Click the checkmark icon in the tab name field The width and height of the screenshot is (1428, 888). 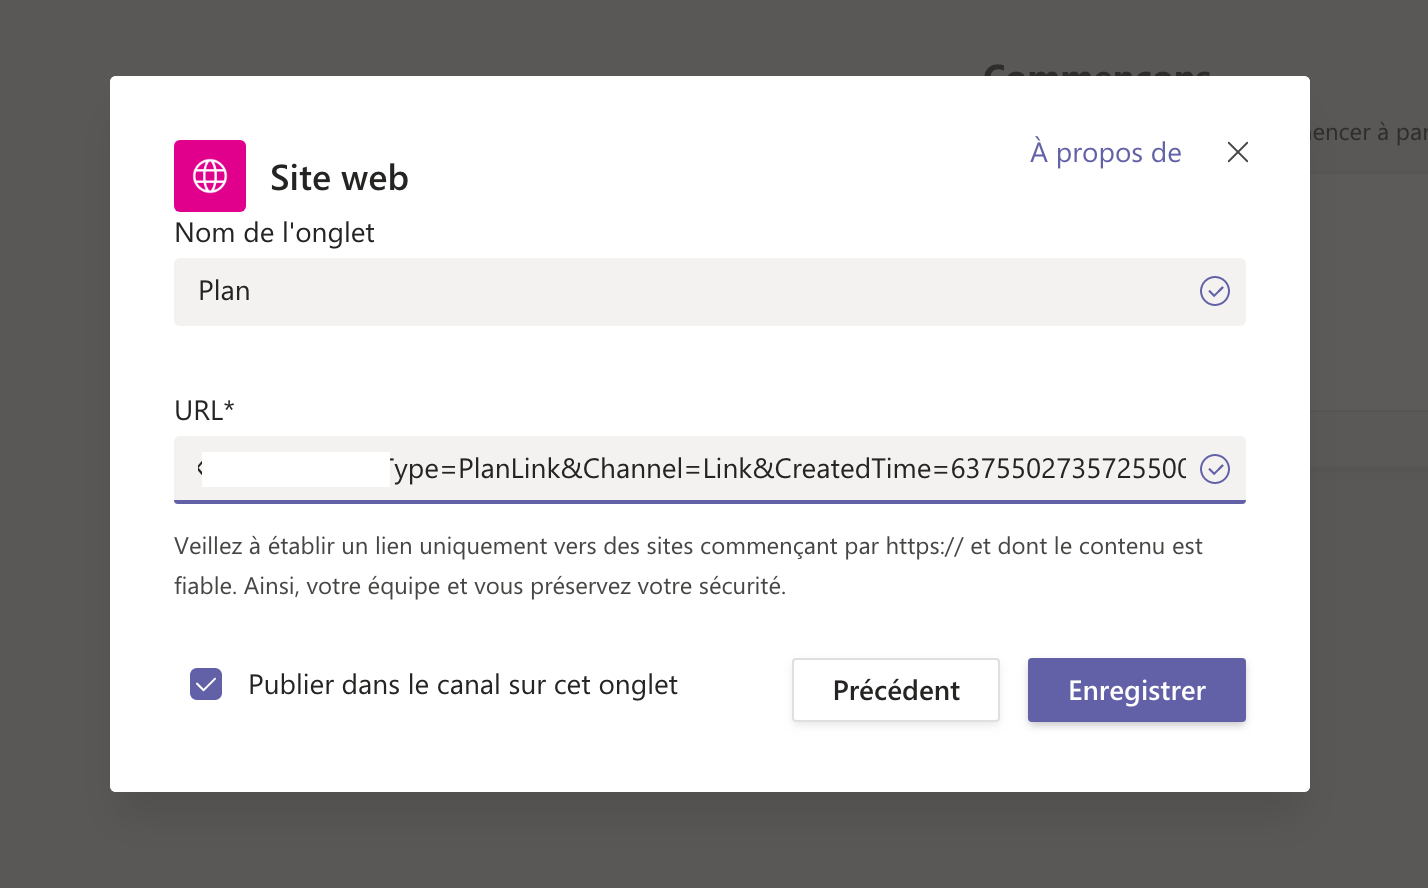click(1214, 291)
